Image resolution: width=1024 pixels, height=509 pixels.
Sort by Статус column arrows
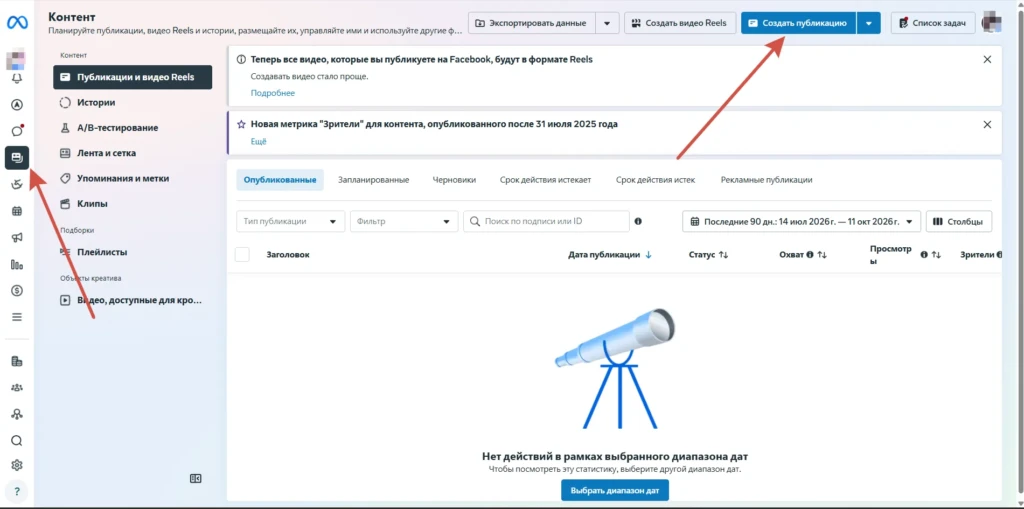click(x=723, y=255)
